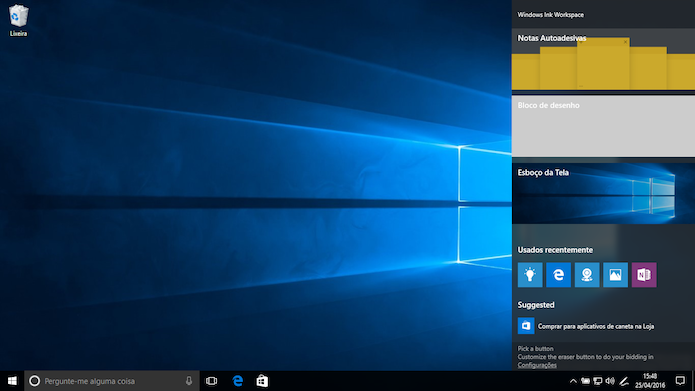The height and width of the screenshot is (391, 695).
Task: Open Action Center notifications icon
Action: [x=680, y=381]
